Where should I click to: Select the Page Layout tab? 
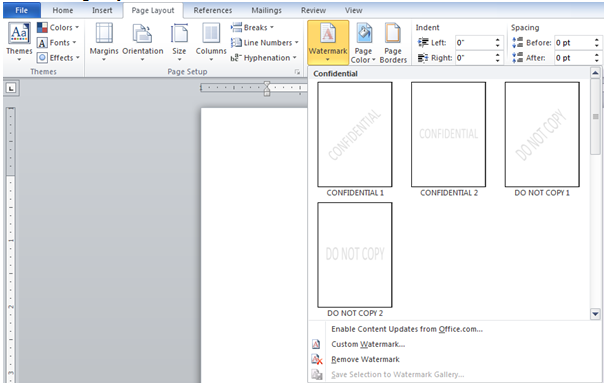[153, 10]
